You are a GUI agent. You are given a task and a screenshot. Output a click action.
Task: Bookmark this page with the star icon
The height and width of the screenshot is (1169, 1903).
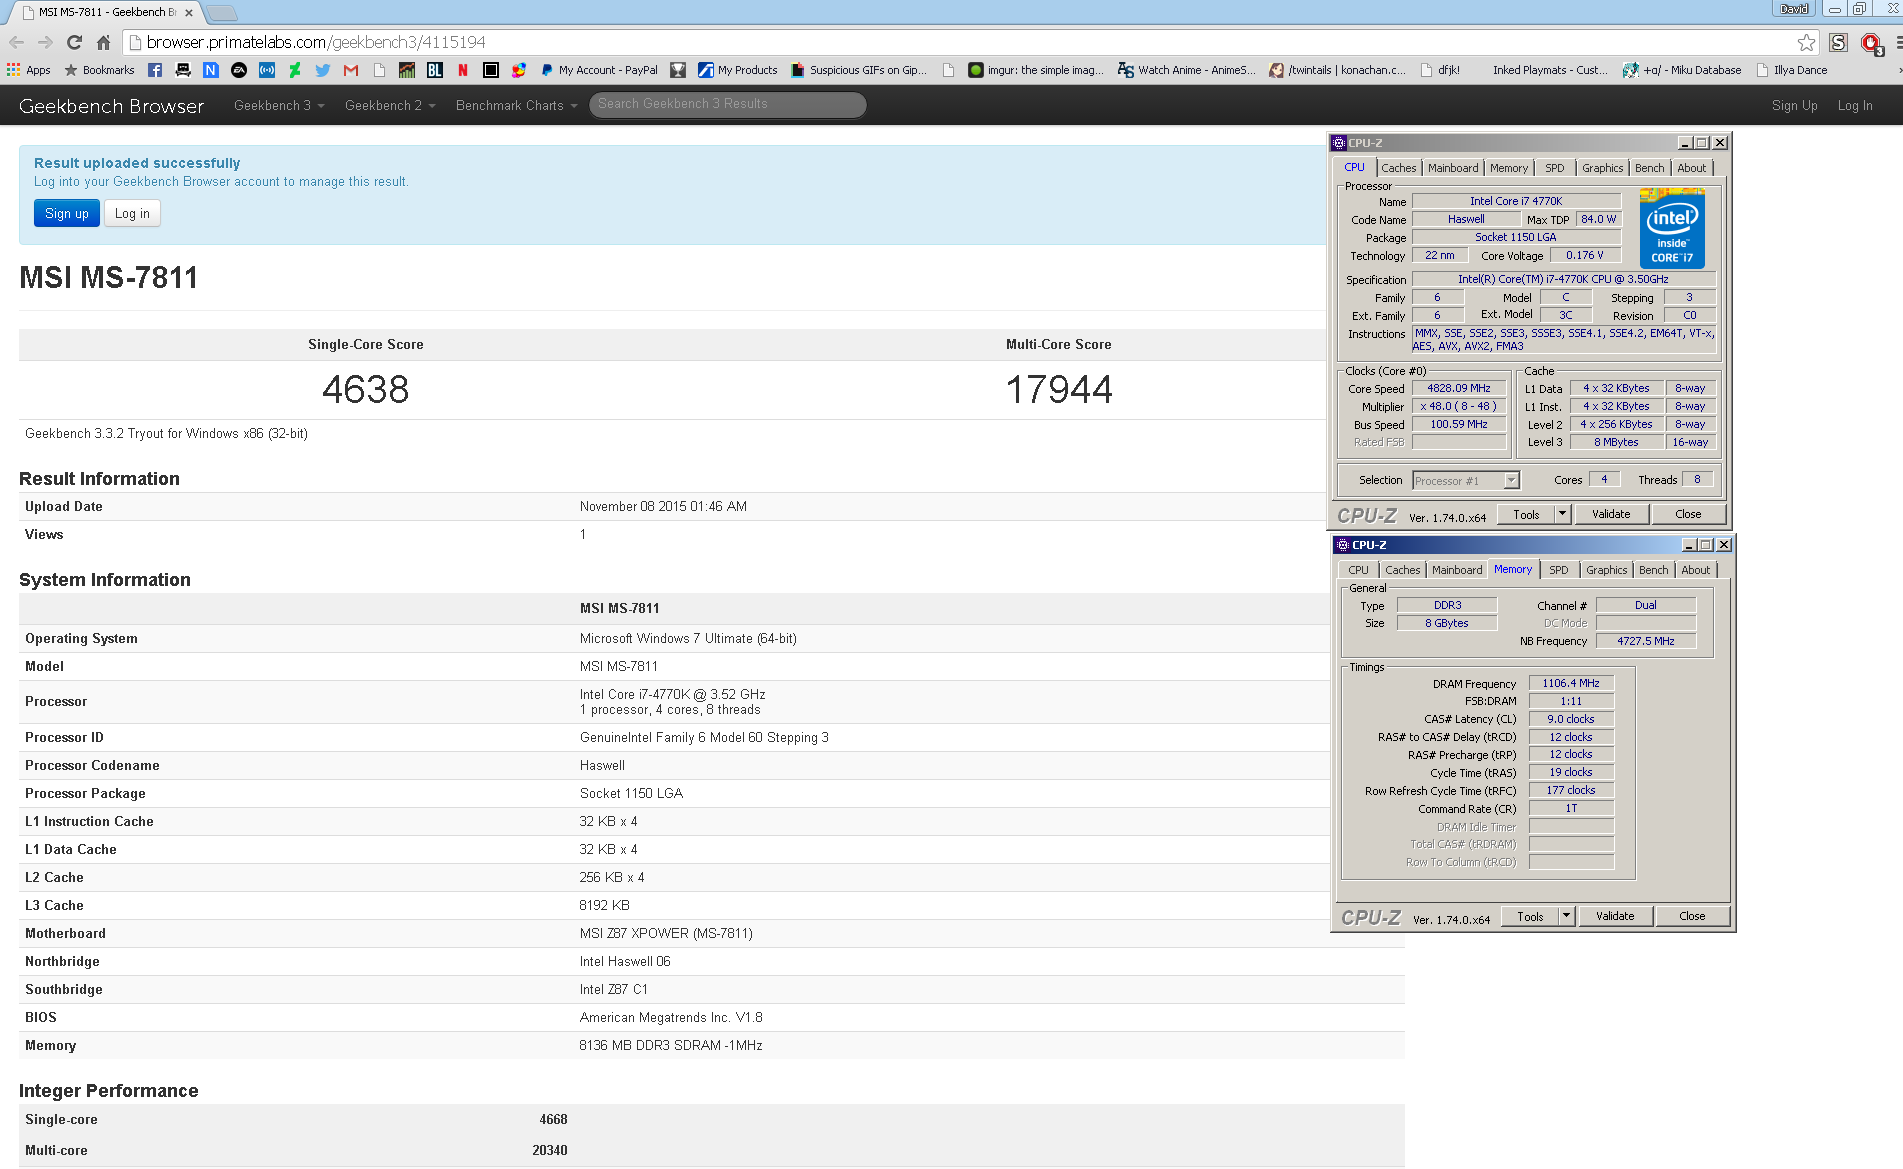(x=1806, y=42)
